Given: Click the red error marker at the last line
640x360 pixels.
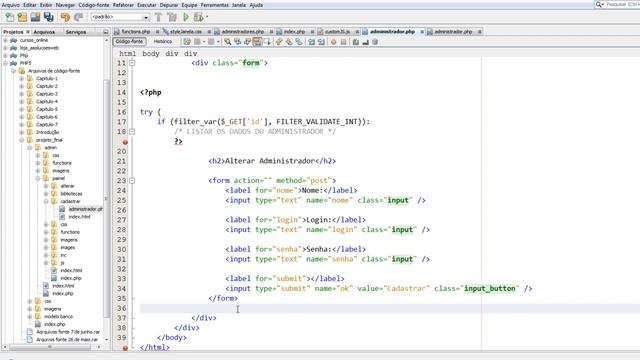Looking at the screenshot, I should (125, 348).
